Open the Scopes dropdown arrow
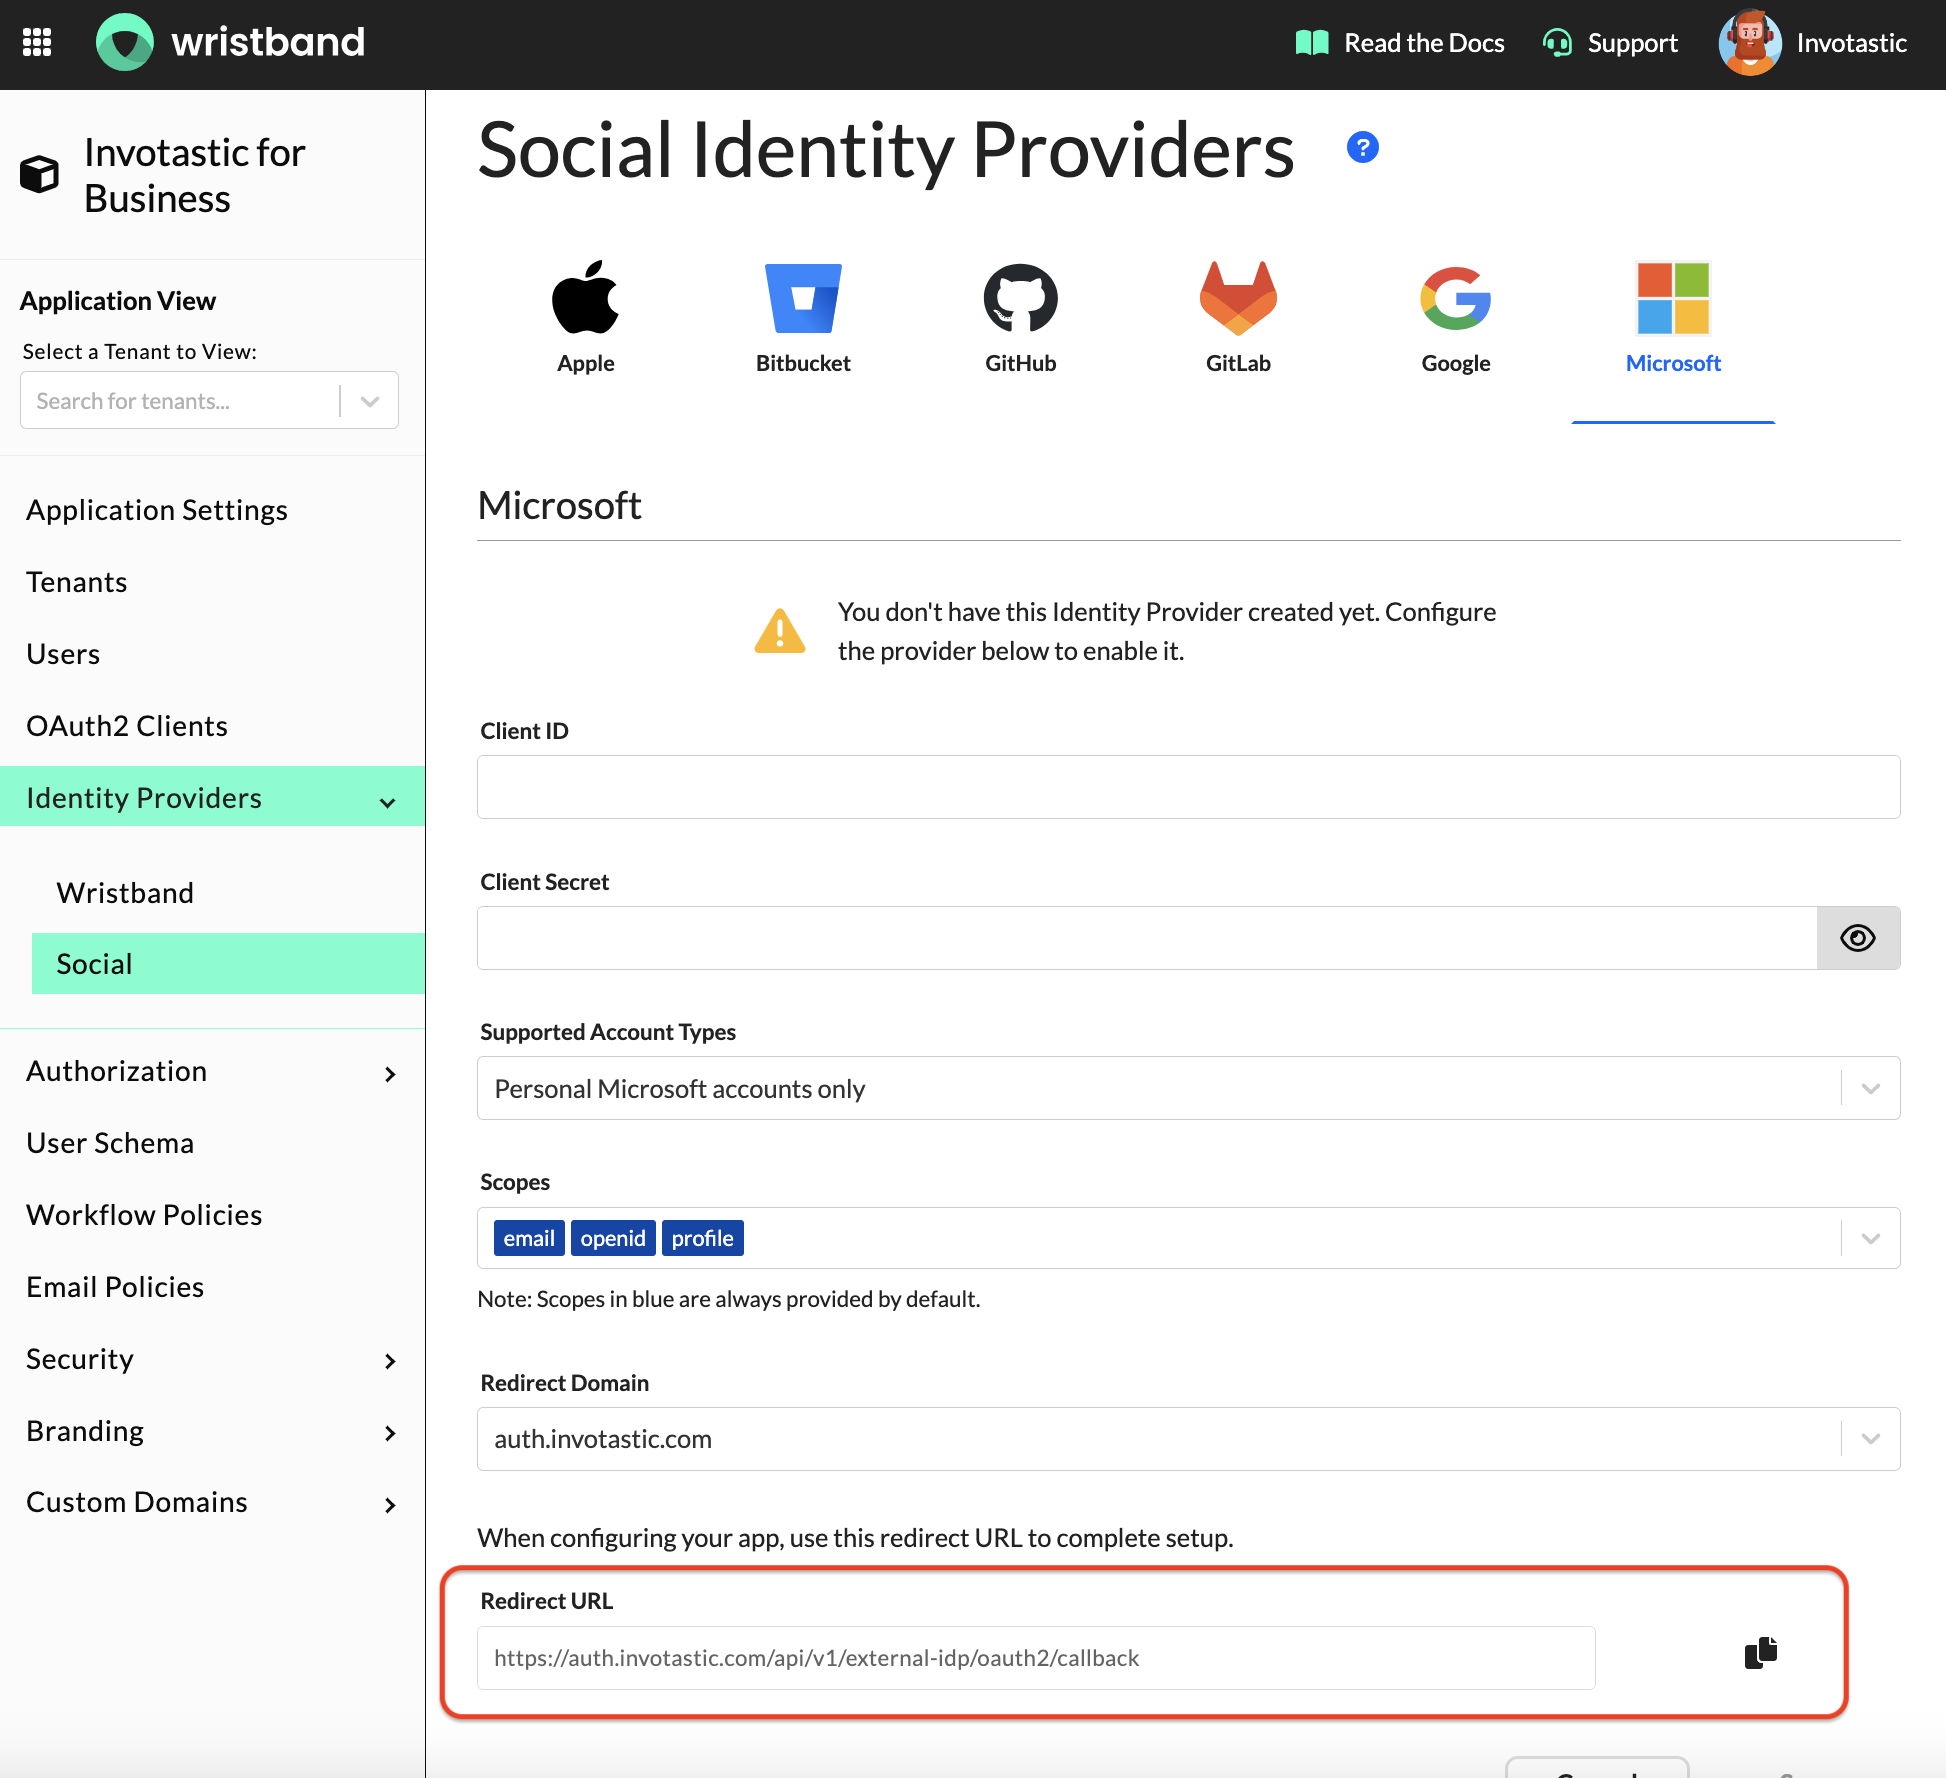Viewport: 1946px width, 1778px height. (x=1870, y=1238)
